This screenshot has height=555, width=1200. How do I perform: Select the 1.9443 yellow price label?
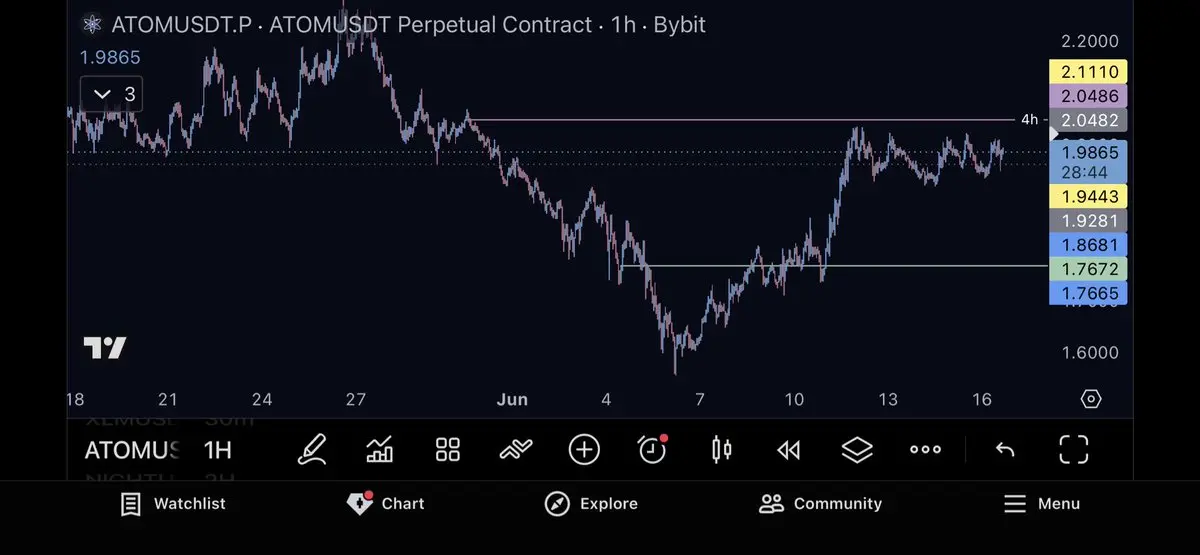point(1088,196)
